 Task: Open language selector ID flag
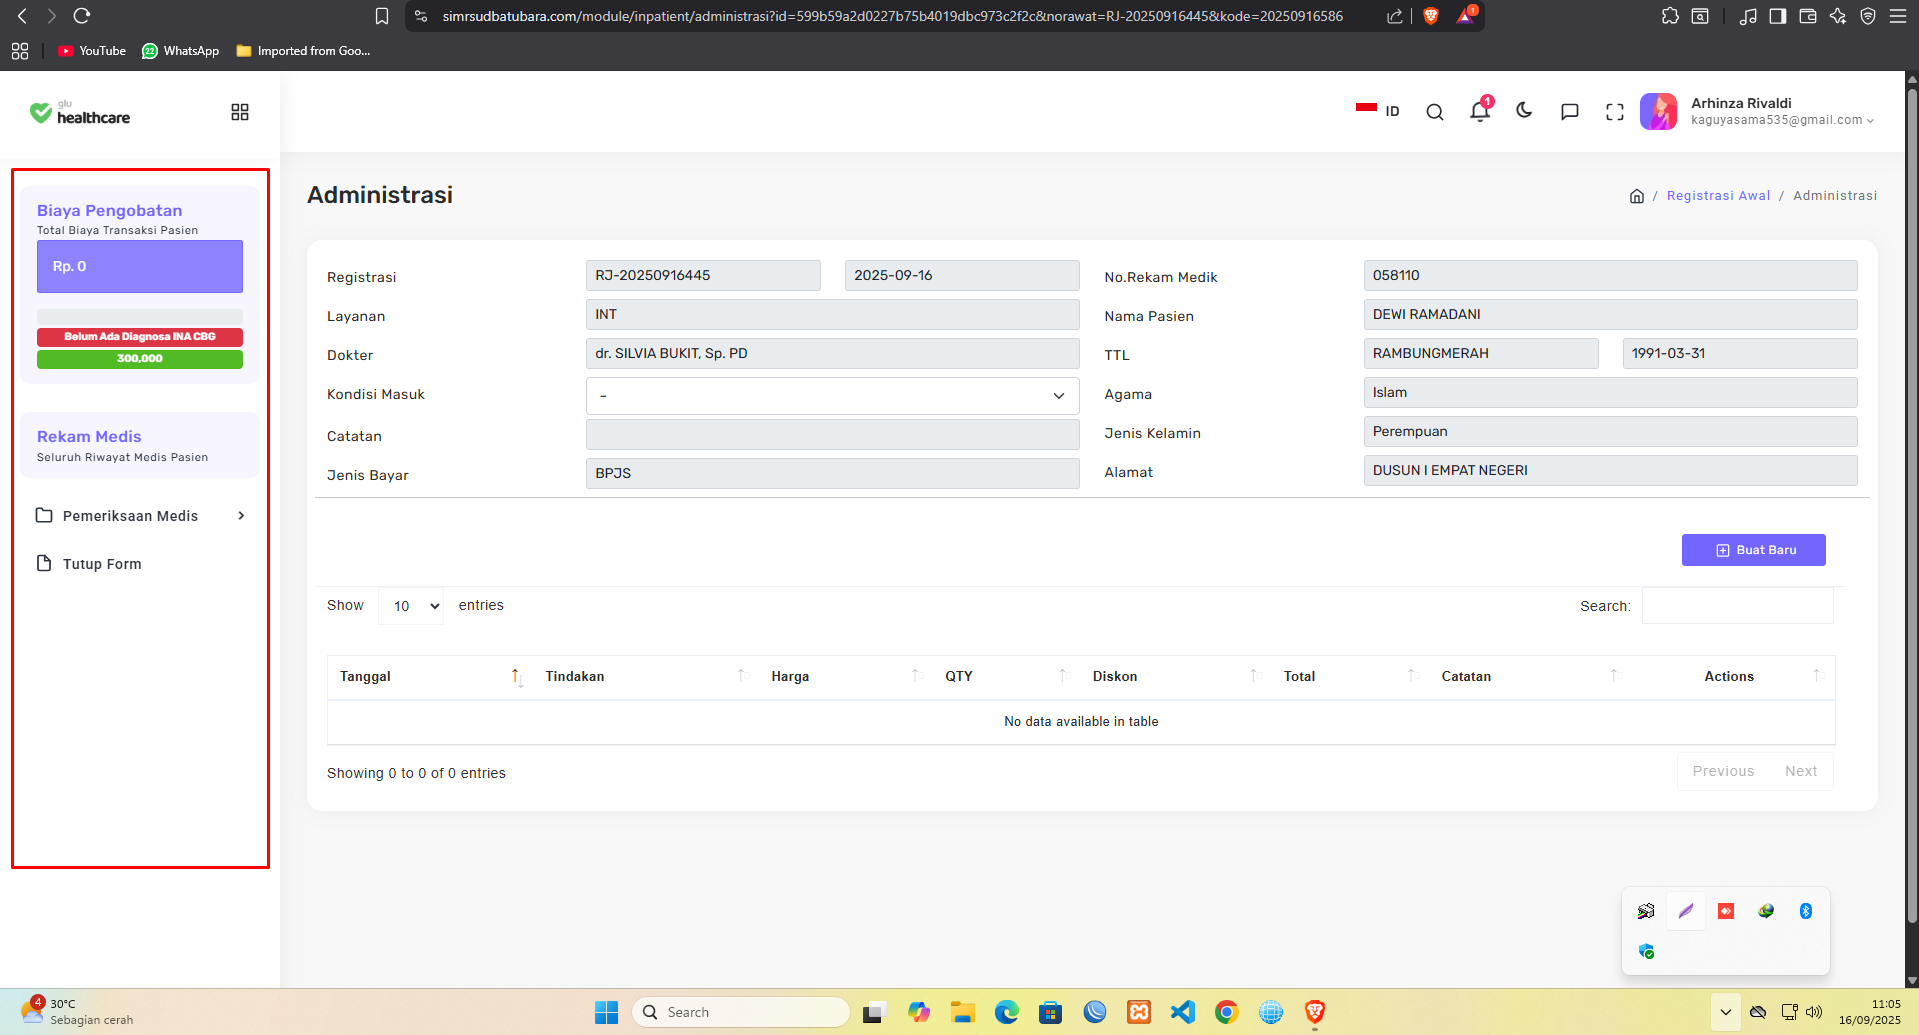[x=1378, y=111]
